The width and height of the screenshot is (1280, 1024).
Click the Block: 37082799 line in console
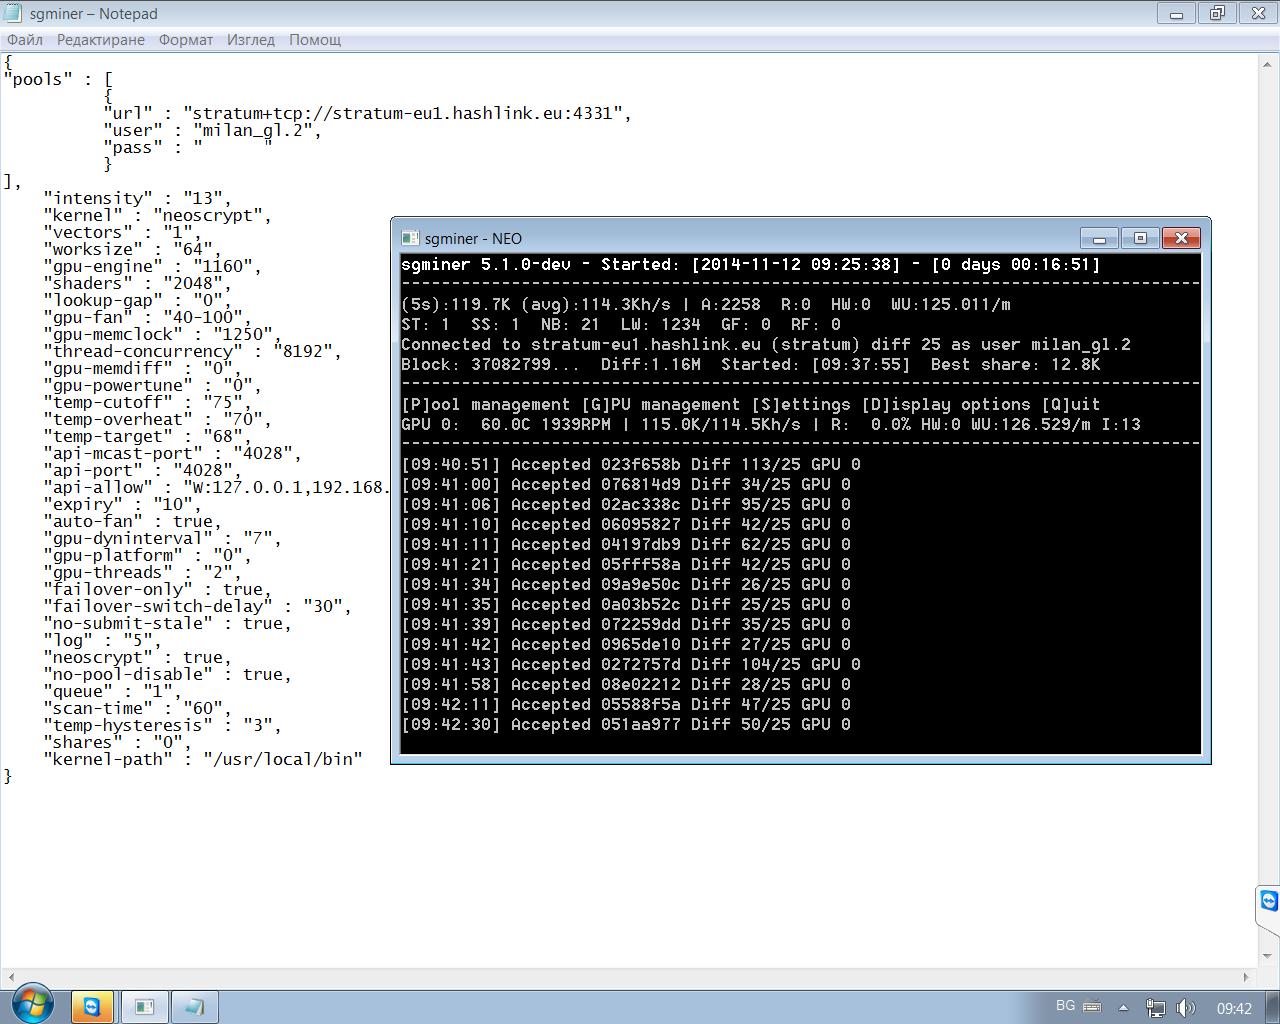pos(750,364)
